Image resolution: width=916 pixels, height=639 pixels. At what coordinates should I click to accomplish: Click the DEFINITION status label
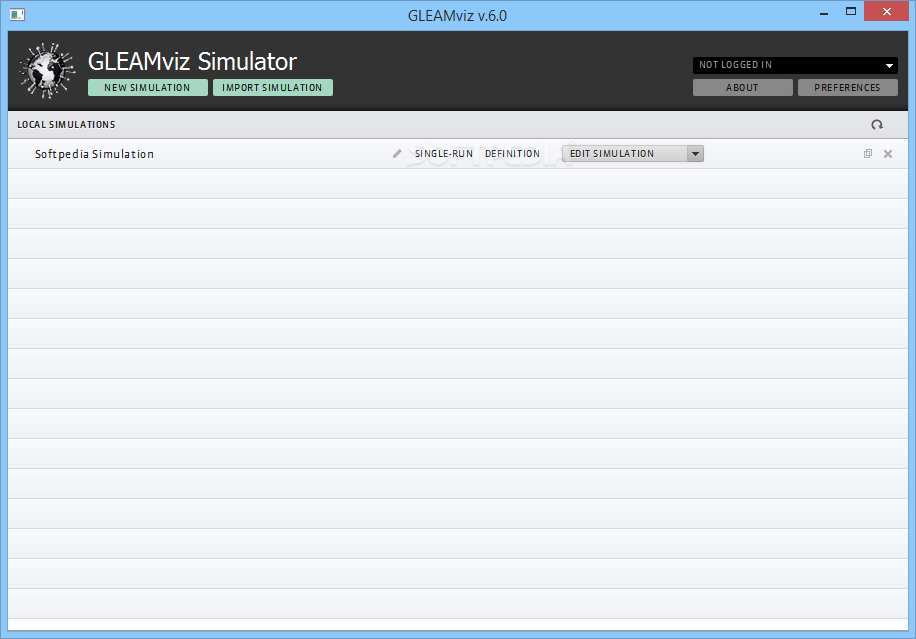[x=512, y=154]
